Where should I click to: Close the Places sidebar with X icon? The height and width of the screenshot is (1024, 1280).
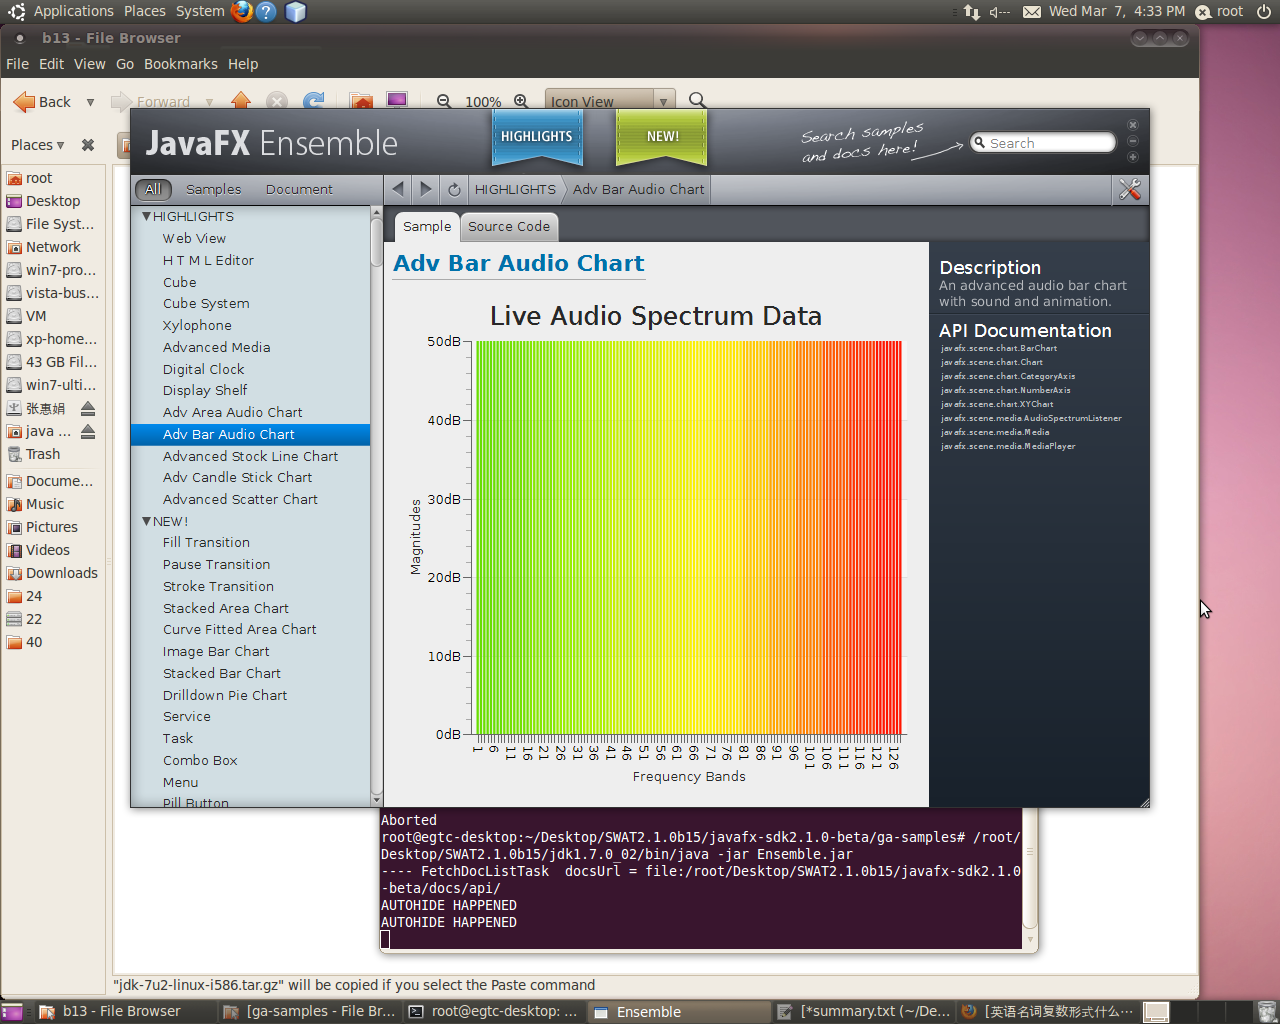coord(88,145)
